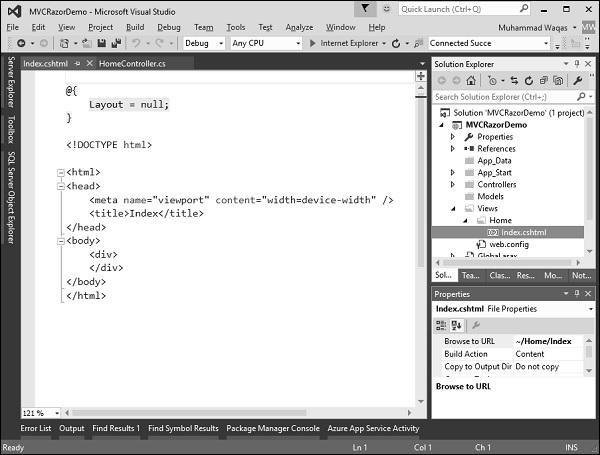Start debugging with Internet Explorer play button
This screenshot has height=455, width=600.
313,43
